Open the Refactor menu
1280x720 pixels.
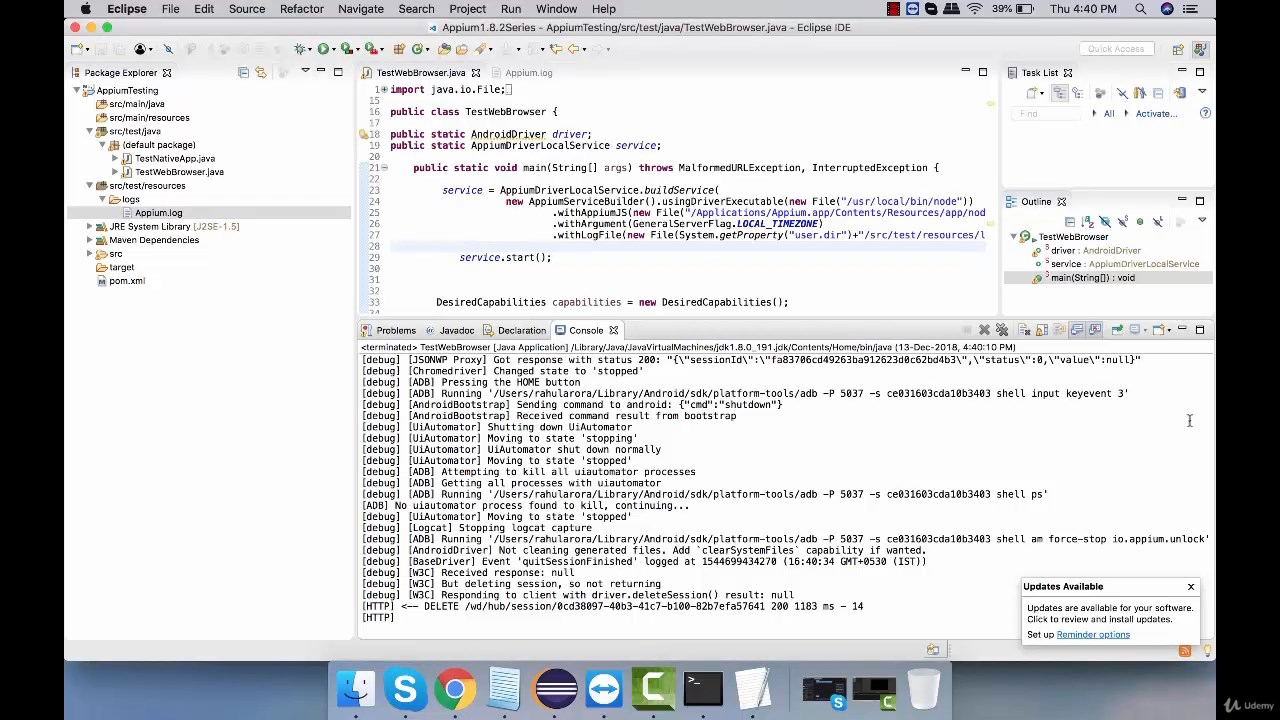(x=301, y=9)
